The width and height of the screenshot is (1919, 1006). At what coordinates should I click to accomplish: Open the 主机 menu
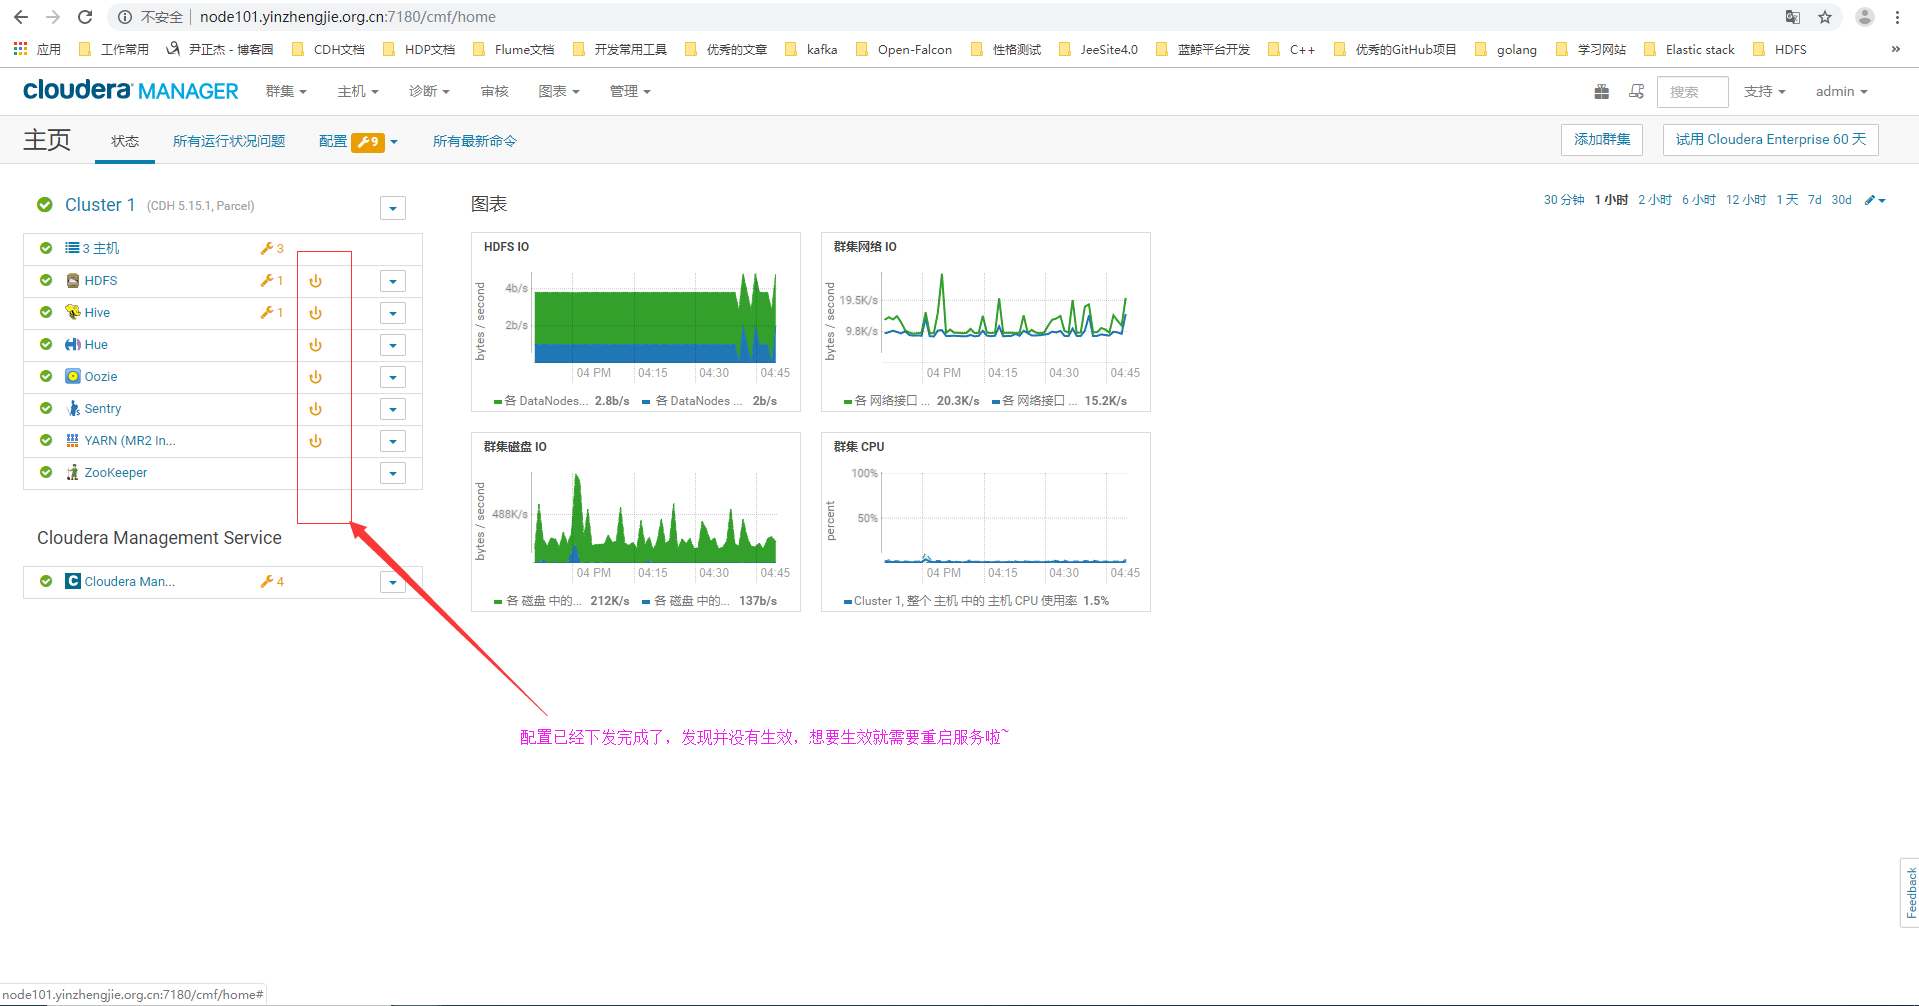click(x=358, y=91)
